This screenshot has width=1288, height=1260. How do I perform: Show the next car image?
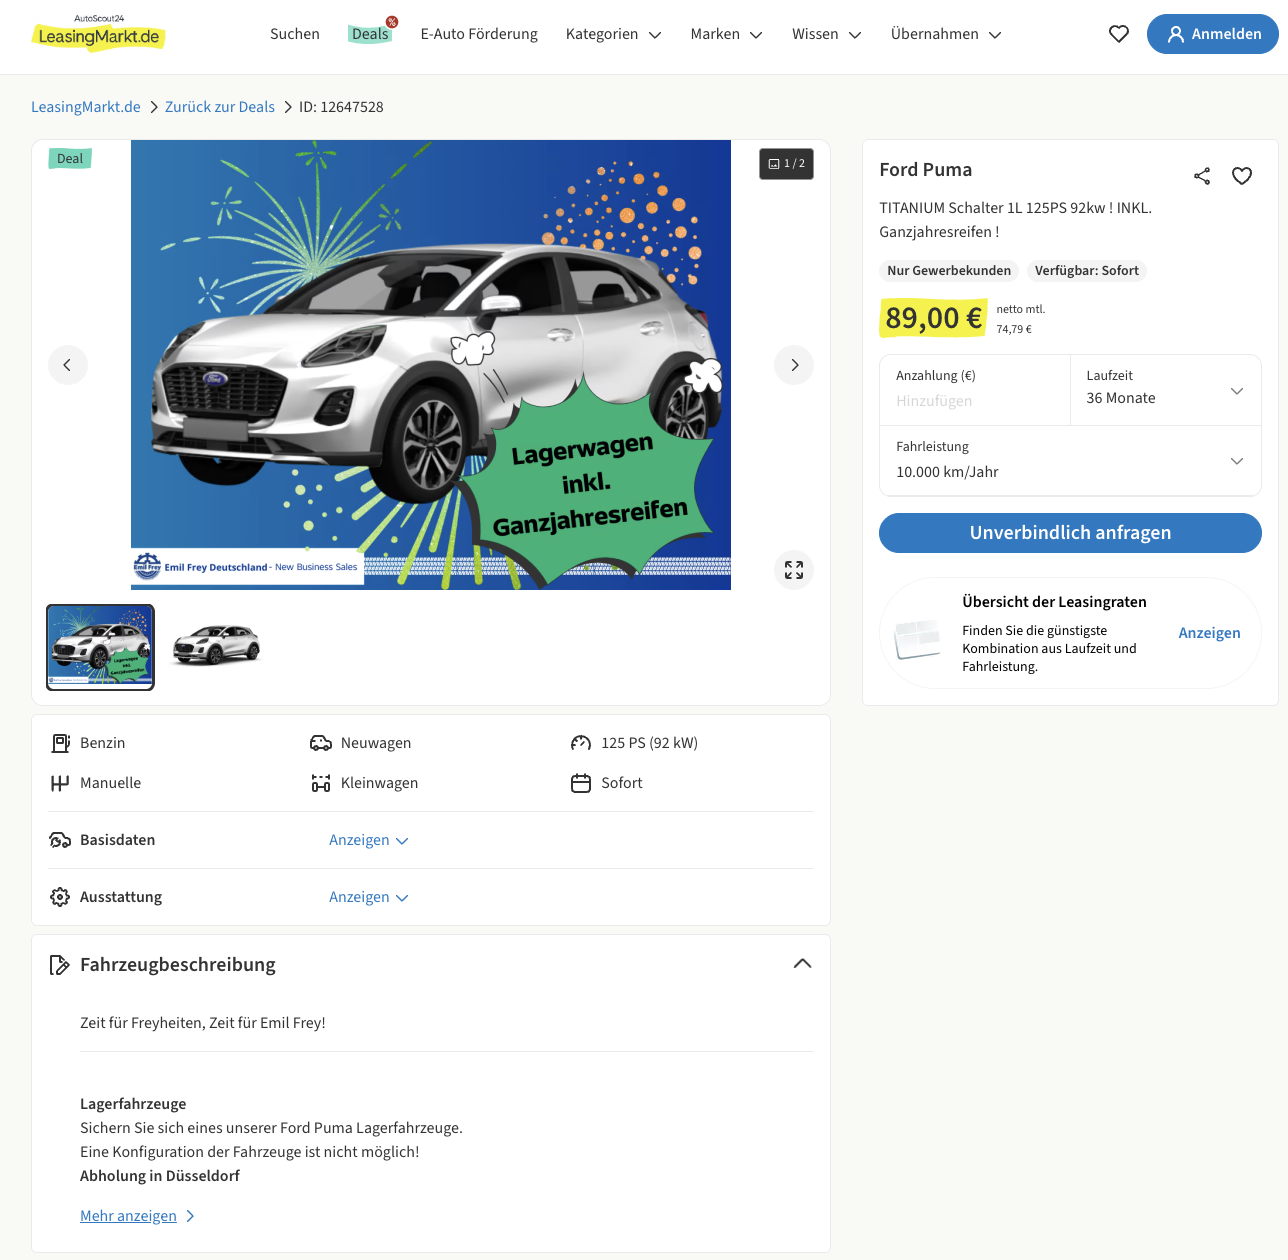(794, 365)
